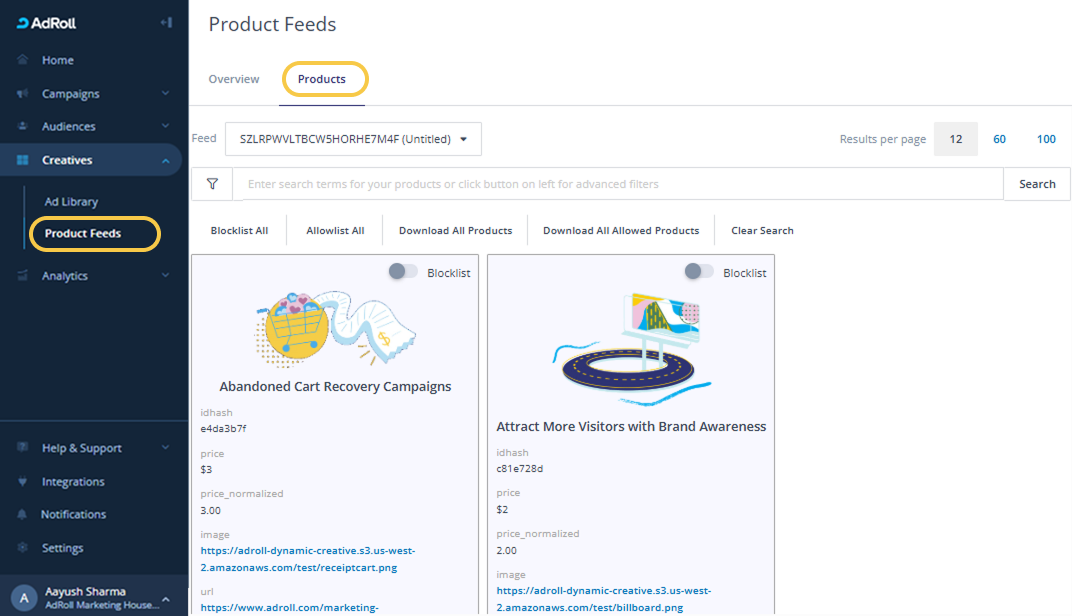The image size is (1072, 616).
Task: Toggle Blocklist for Abandoned Cart Recovery product
Action: (403, 272)
